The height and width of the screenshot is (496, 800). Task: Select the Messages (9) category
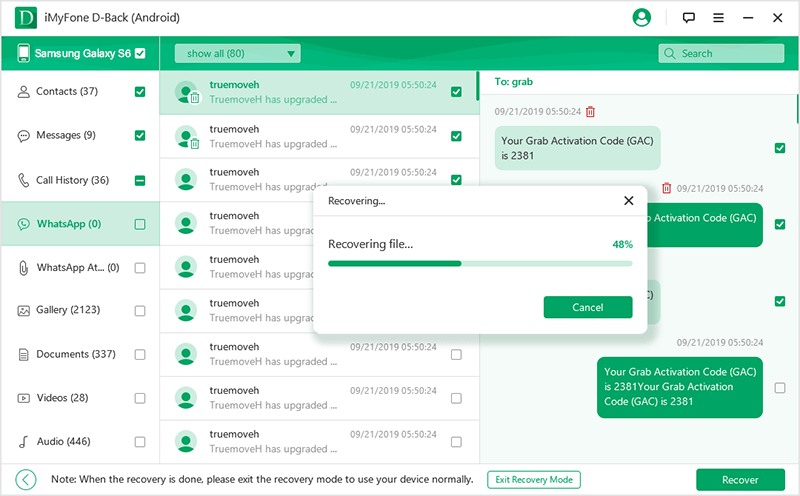click(x=81, y=136)
